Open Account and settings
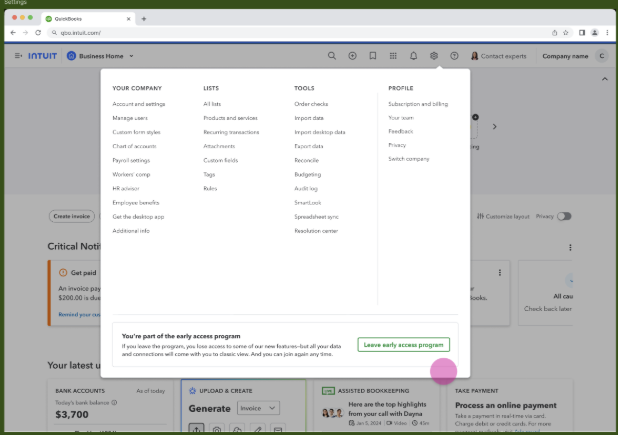The image size is (618, 435). (137, 104)
